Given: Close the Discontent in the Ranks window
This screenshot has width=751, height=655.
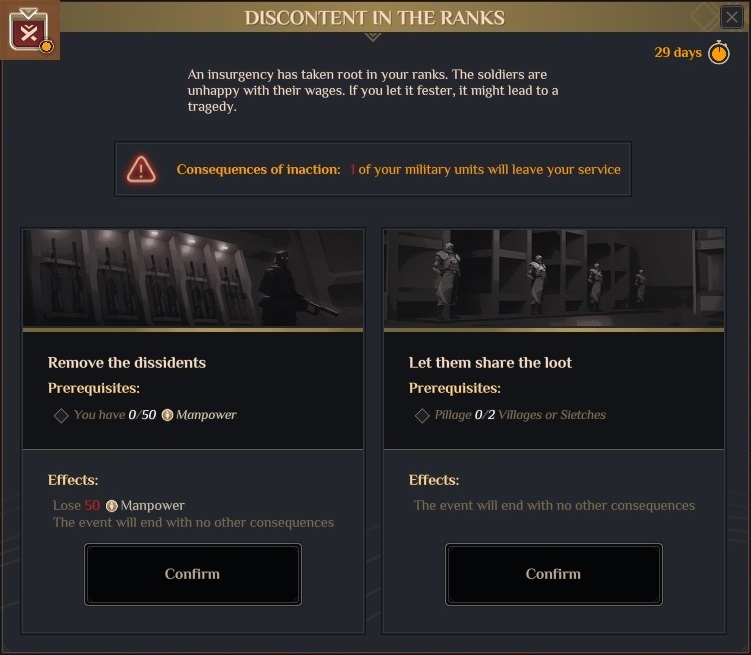Looking at the screenshot, I should pyautogui.click(x=732, y=17).
